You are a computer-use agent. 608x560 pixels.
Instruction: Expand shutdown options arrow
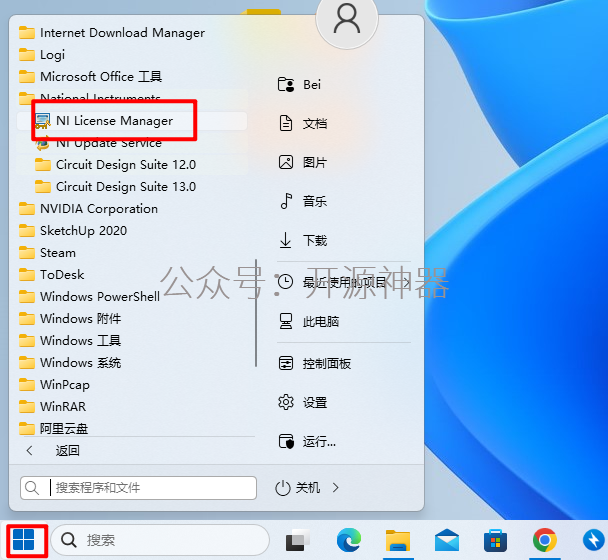336,487
